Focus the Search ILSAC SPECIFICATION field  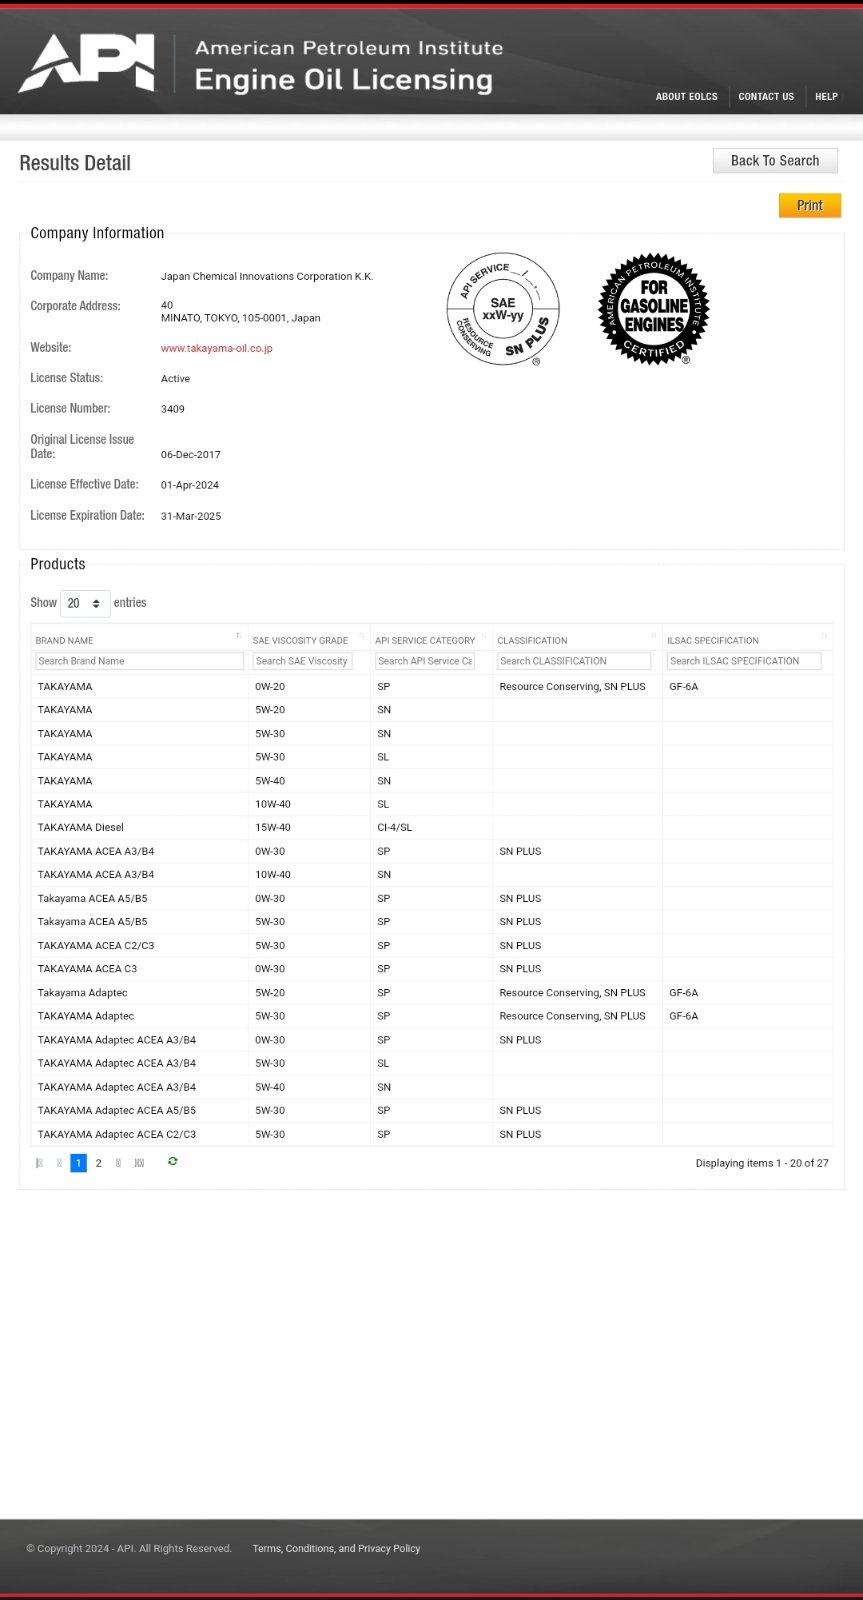point(744,661)
